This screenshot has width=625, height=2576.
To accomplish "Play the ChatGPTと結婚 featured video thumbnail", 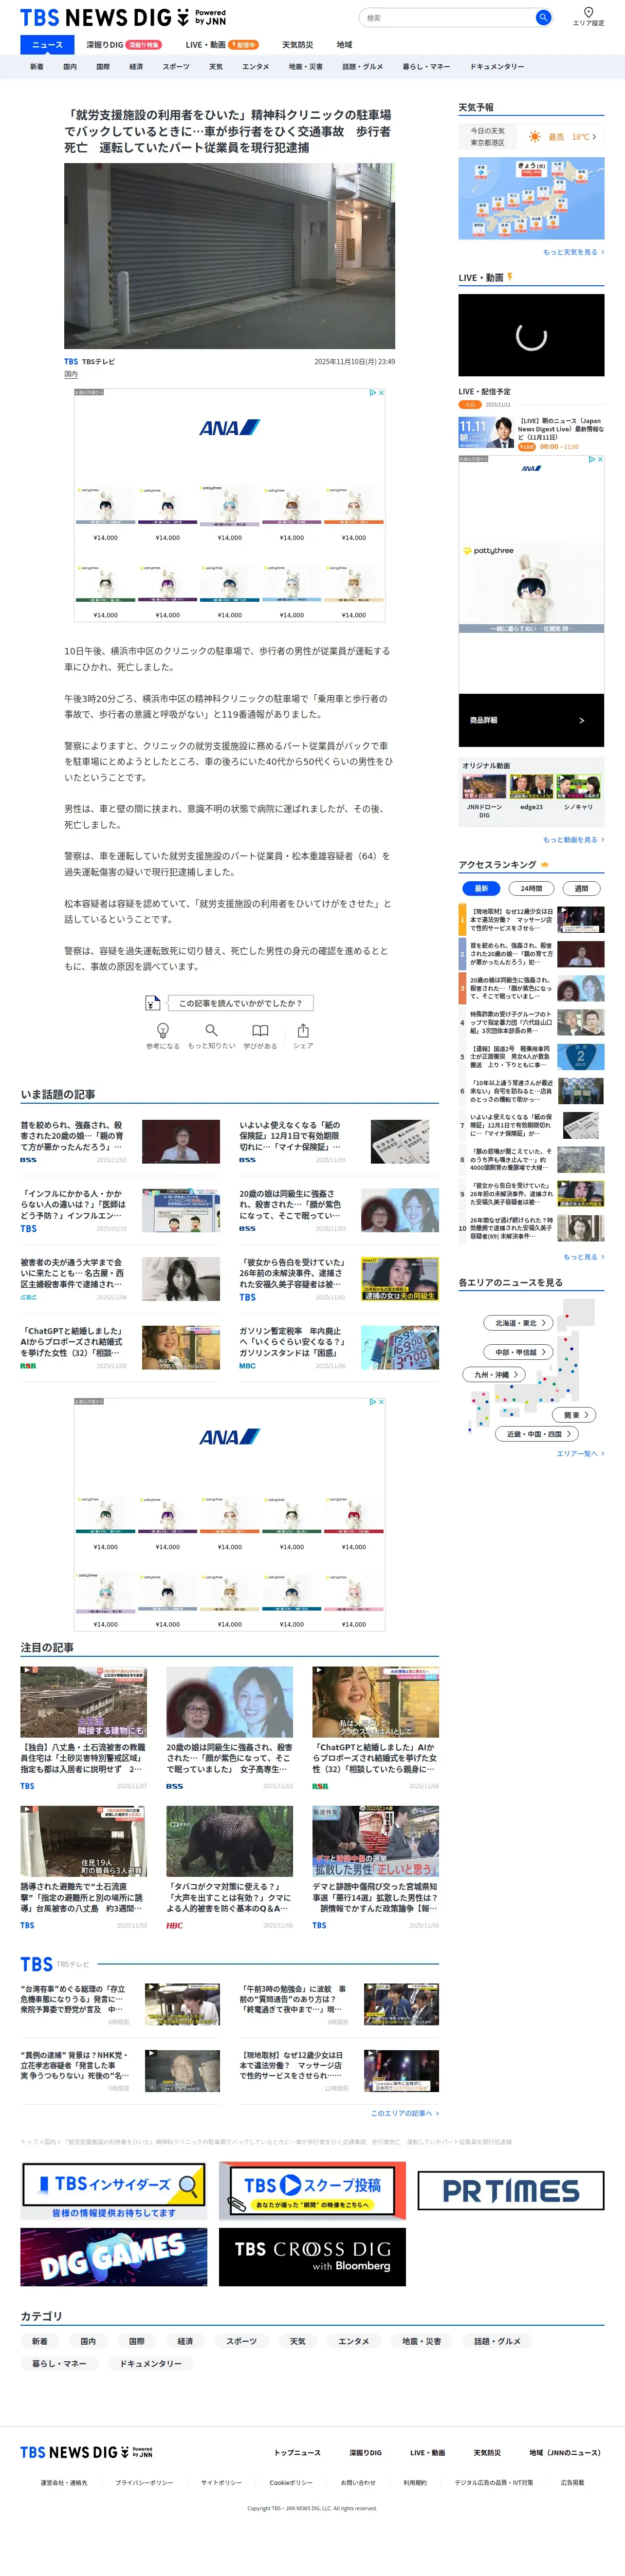I will tap(375, 1701).
